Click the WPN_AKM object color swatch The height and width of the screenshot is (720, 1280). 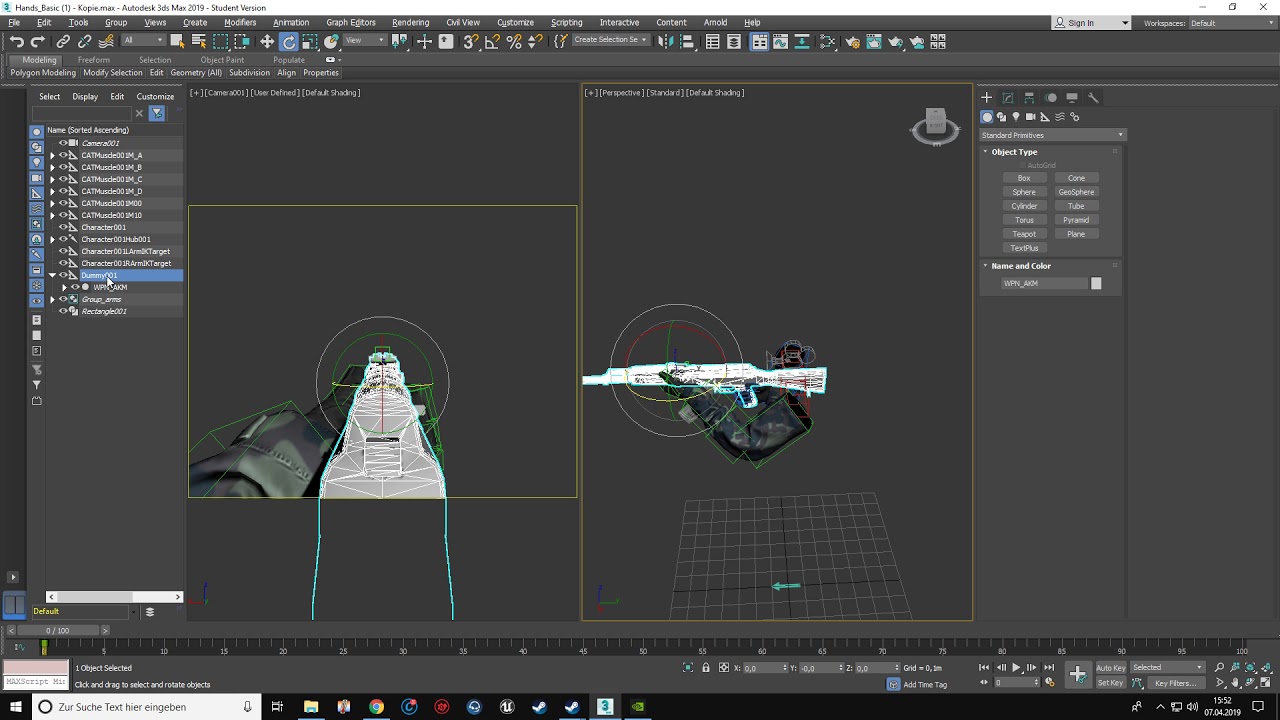pyautogui.click(x=1096, y=283)
